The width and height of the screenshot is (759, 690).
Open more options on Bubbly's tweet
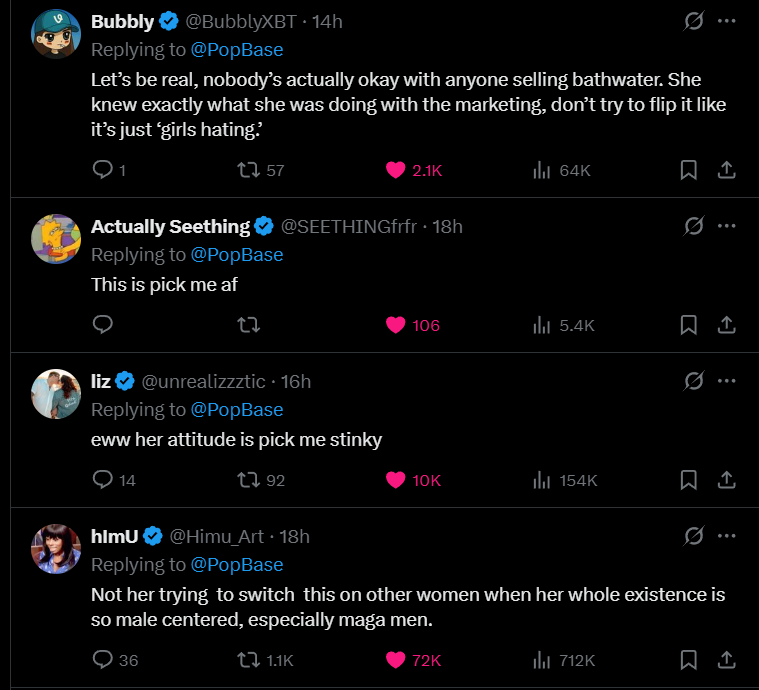coord(727,21)
